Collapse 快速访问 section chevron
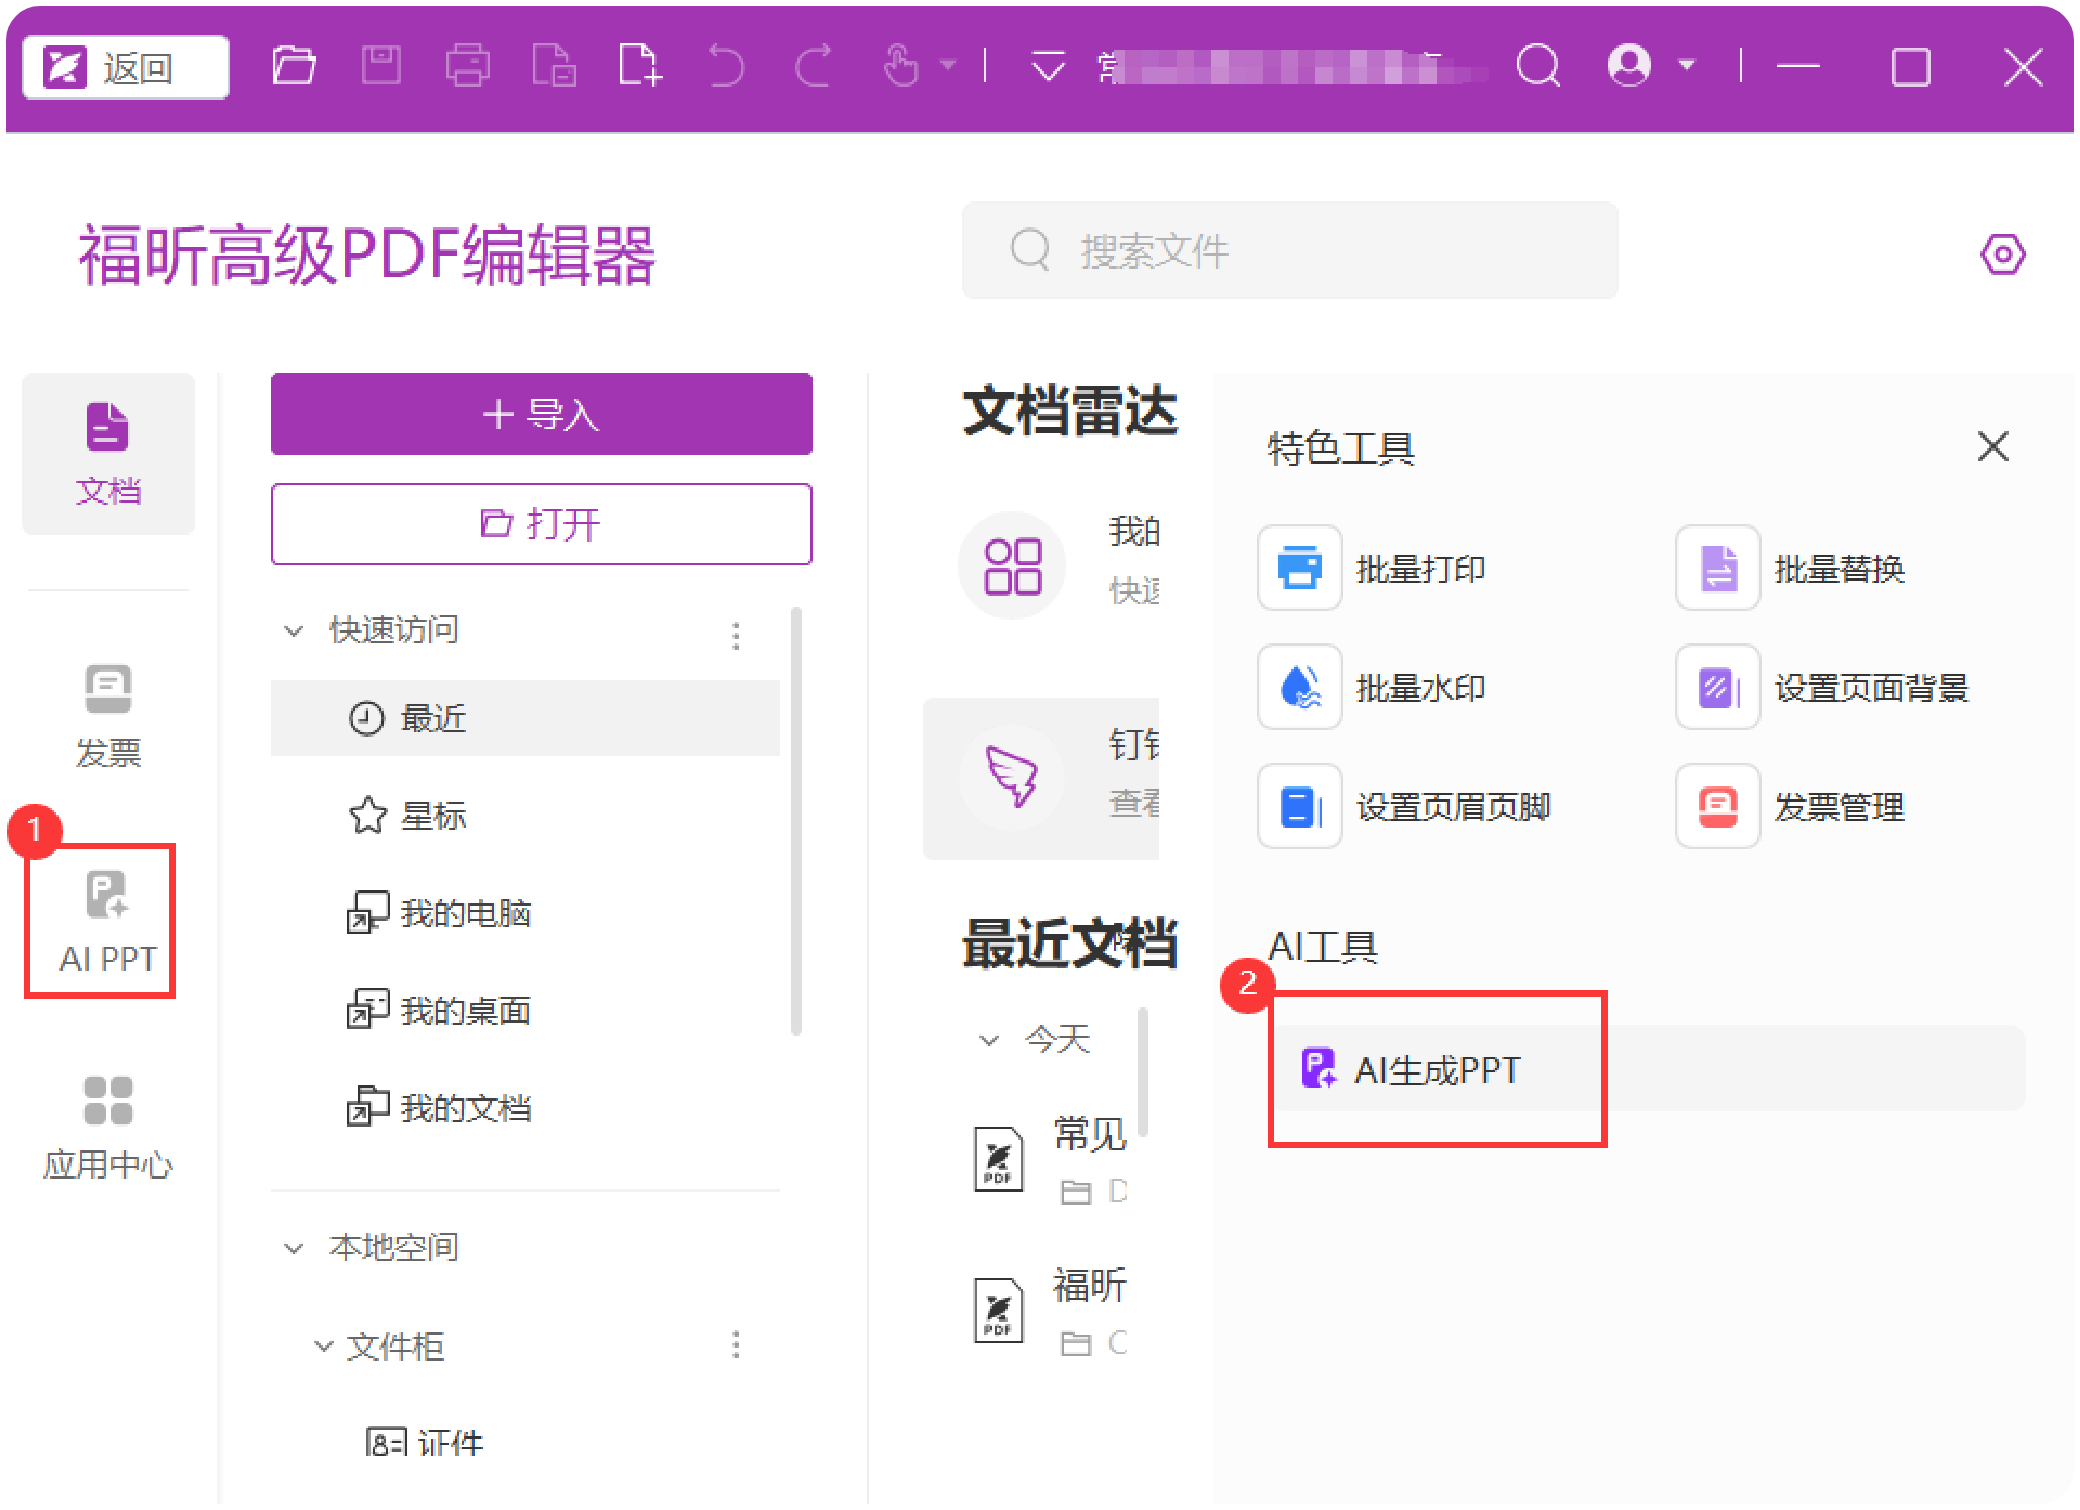This screenshot has height=1510, width=2080. tap(293, 631)
